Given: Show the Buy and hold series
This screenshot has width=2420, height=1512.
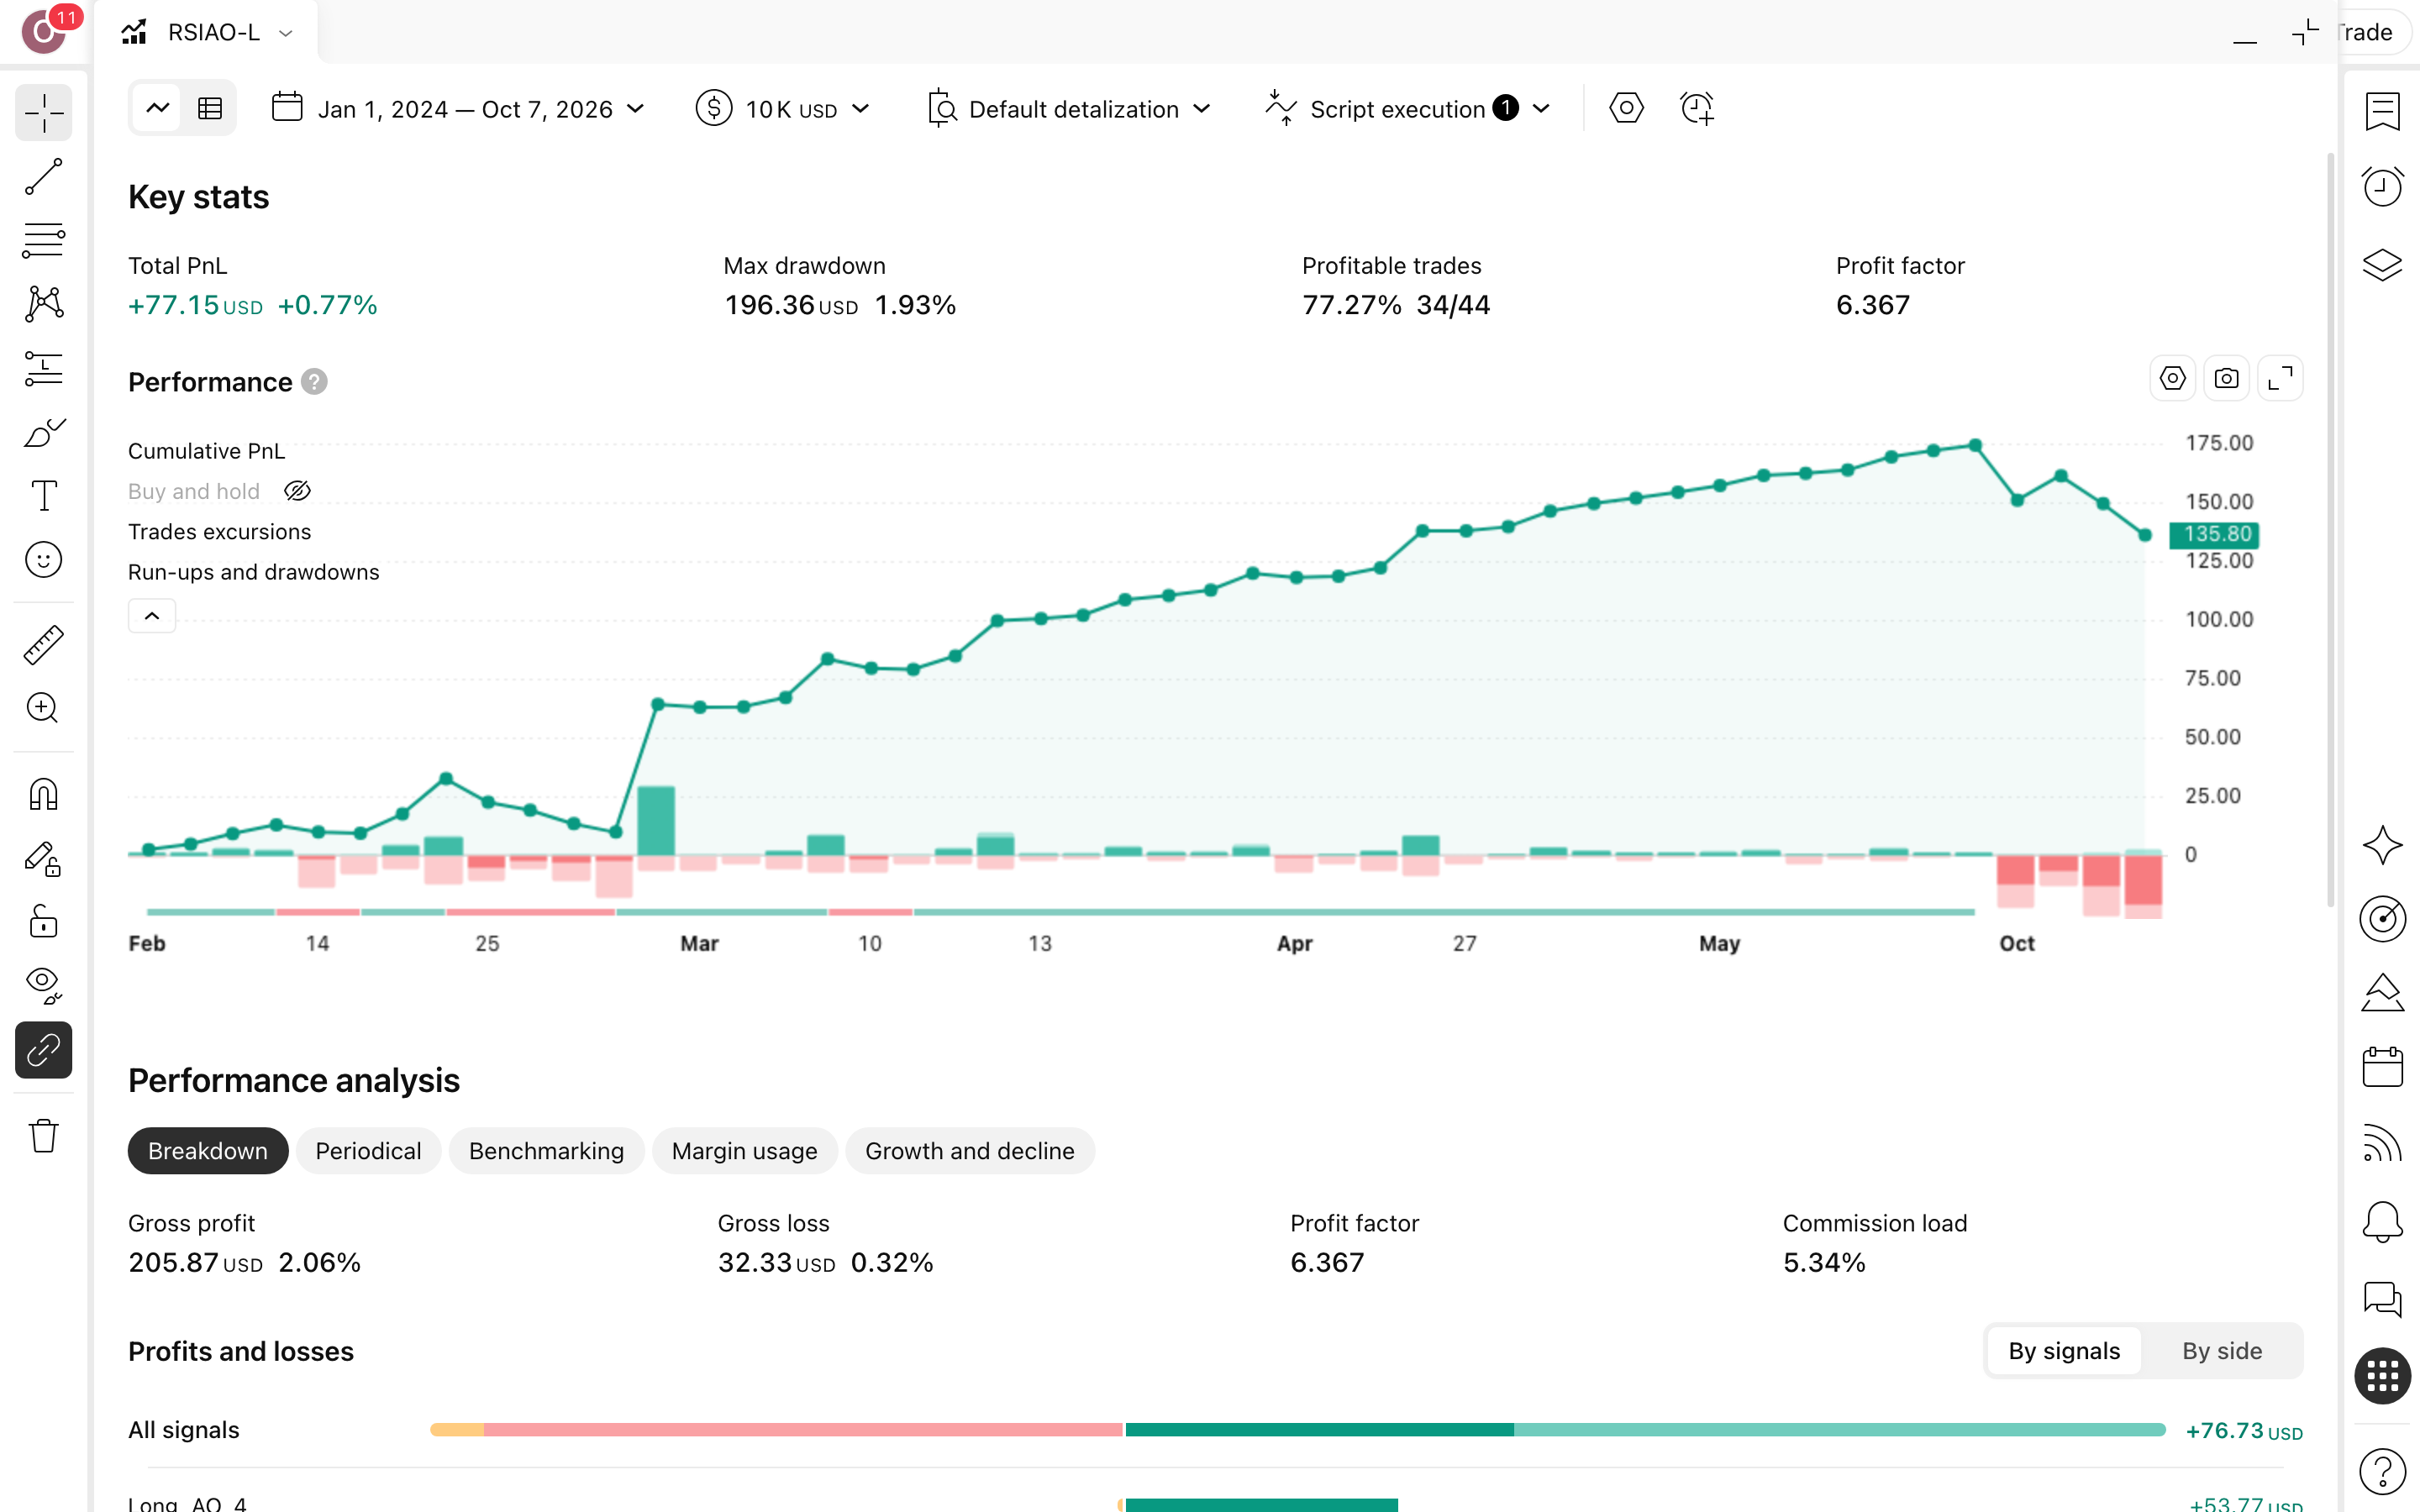Looking at the screenshot, I should [x=297, y=491].
